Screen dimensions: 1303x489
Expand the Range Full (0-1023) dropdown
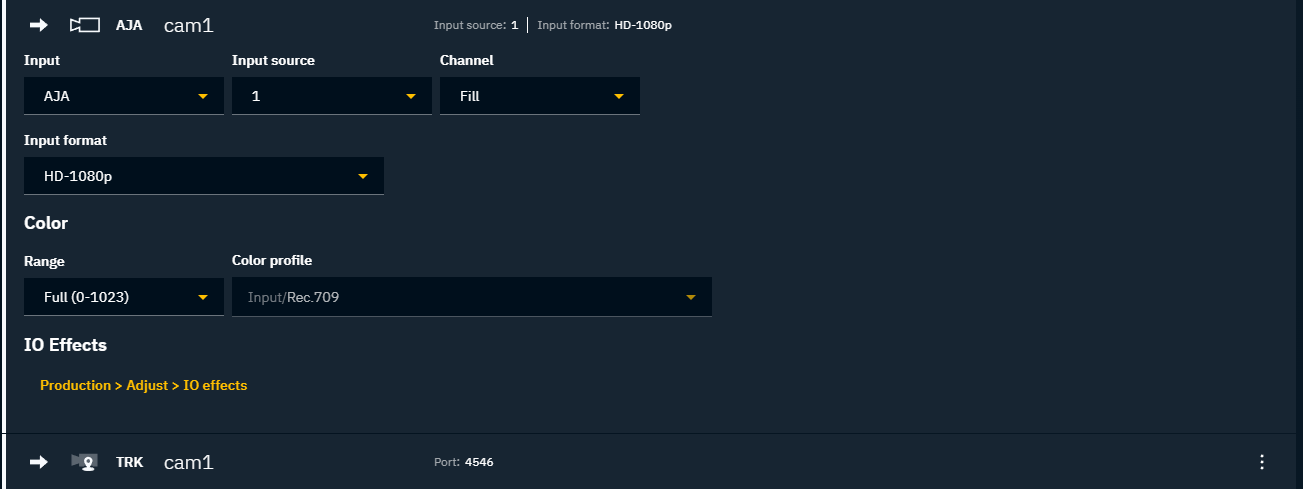coord(124,297)
